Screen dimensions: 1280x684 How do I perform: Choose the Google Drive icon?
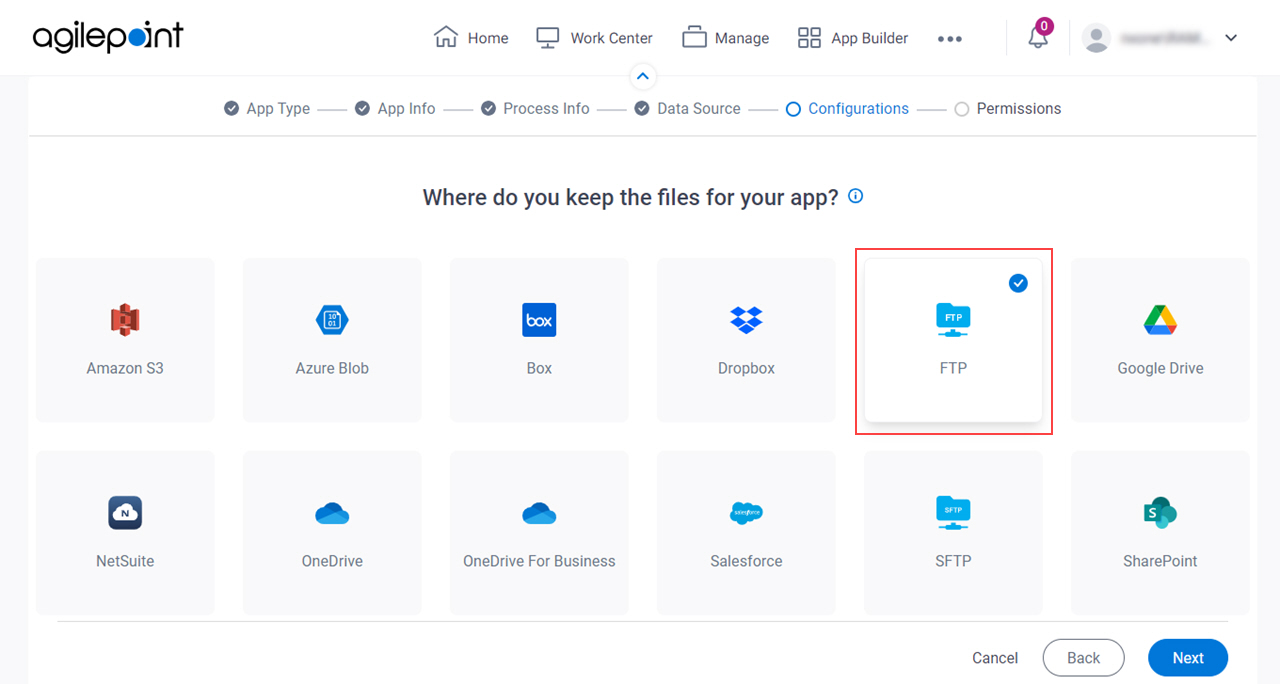1160,320
